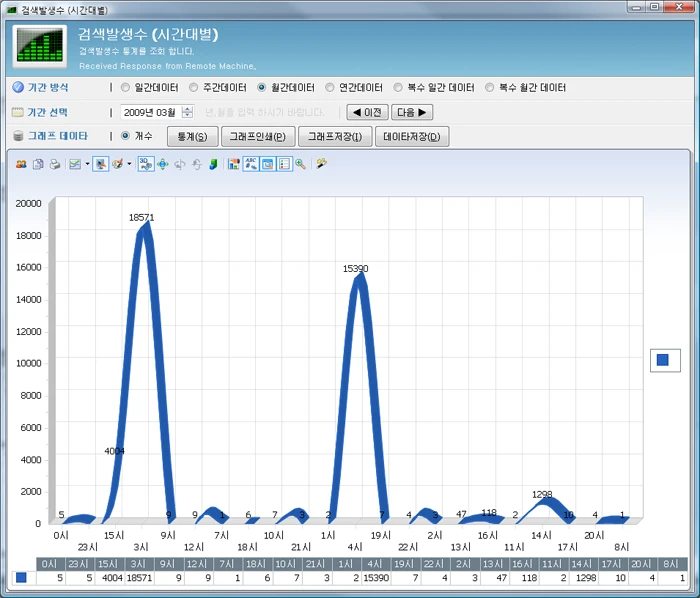The image size is (700, 598).
Task: Click the 23시 x-axis label
Action: click(x=88, y=547)
